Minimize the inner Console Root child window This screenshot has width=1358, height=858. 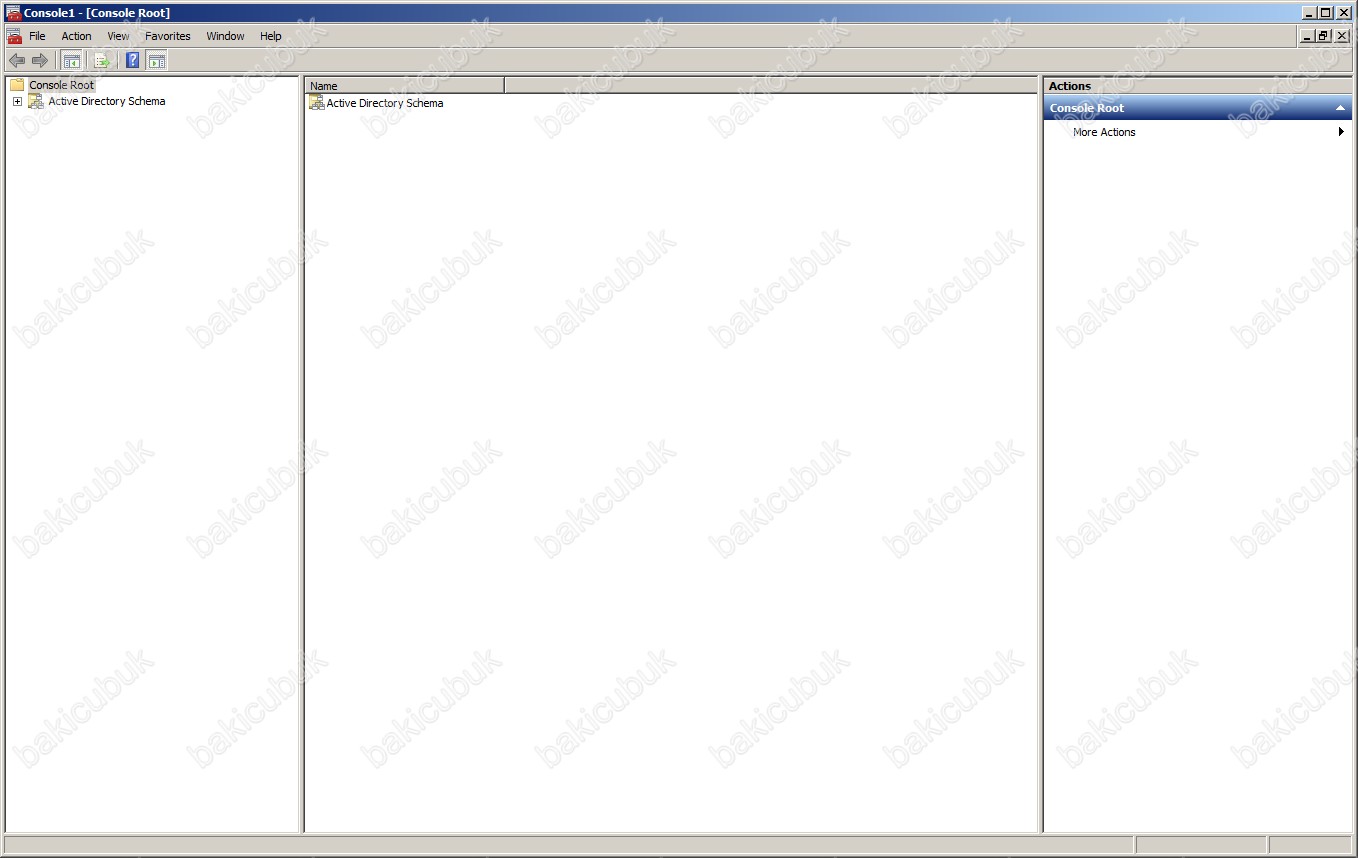(1307, 36)
